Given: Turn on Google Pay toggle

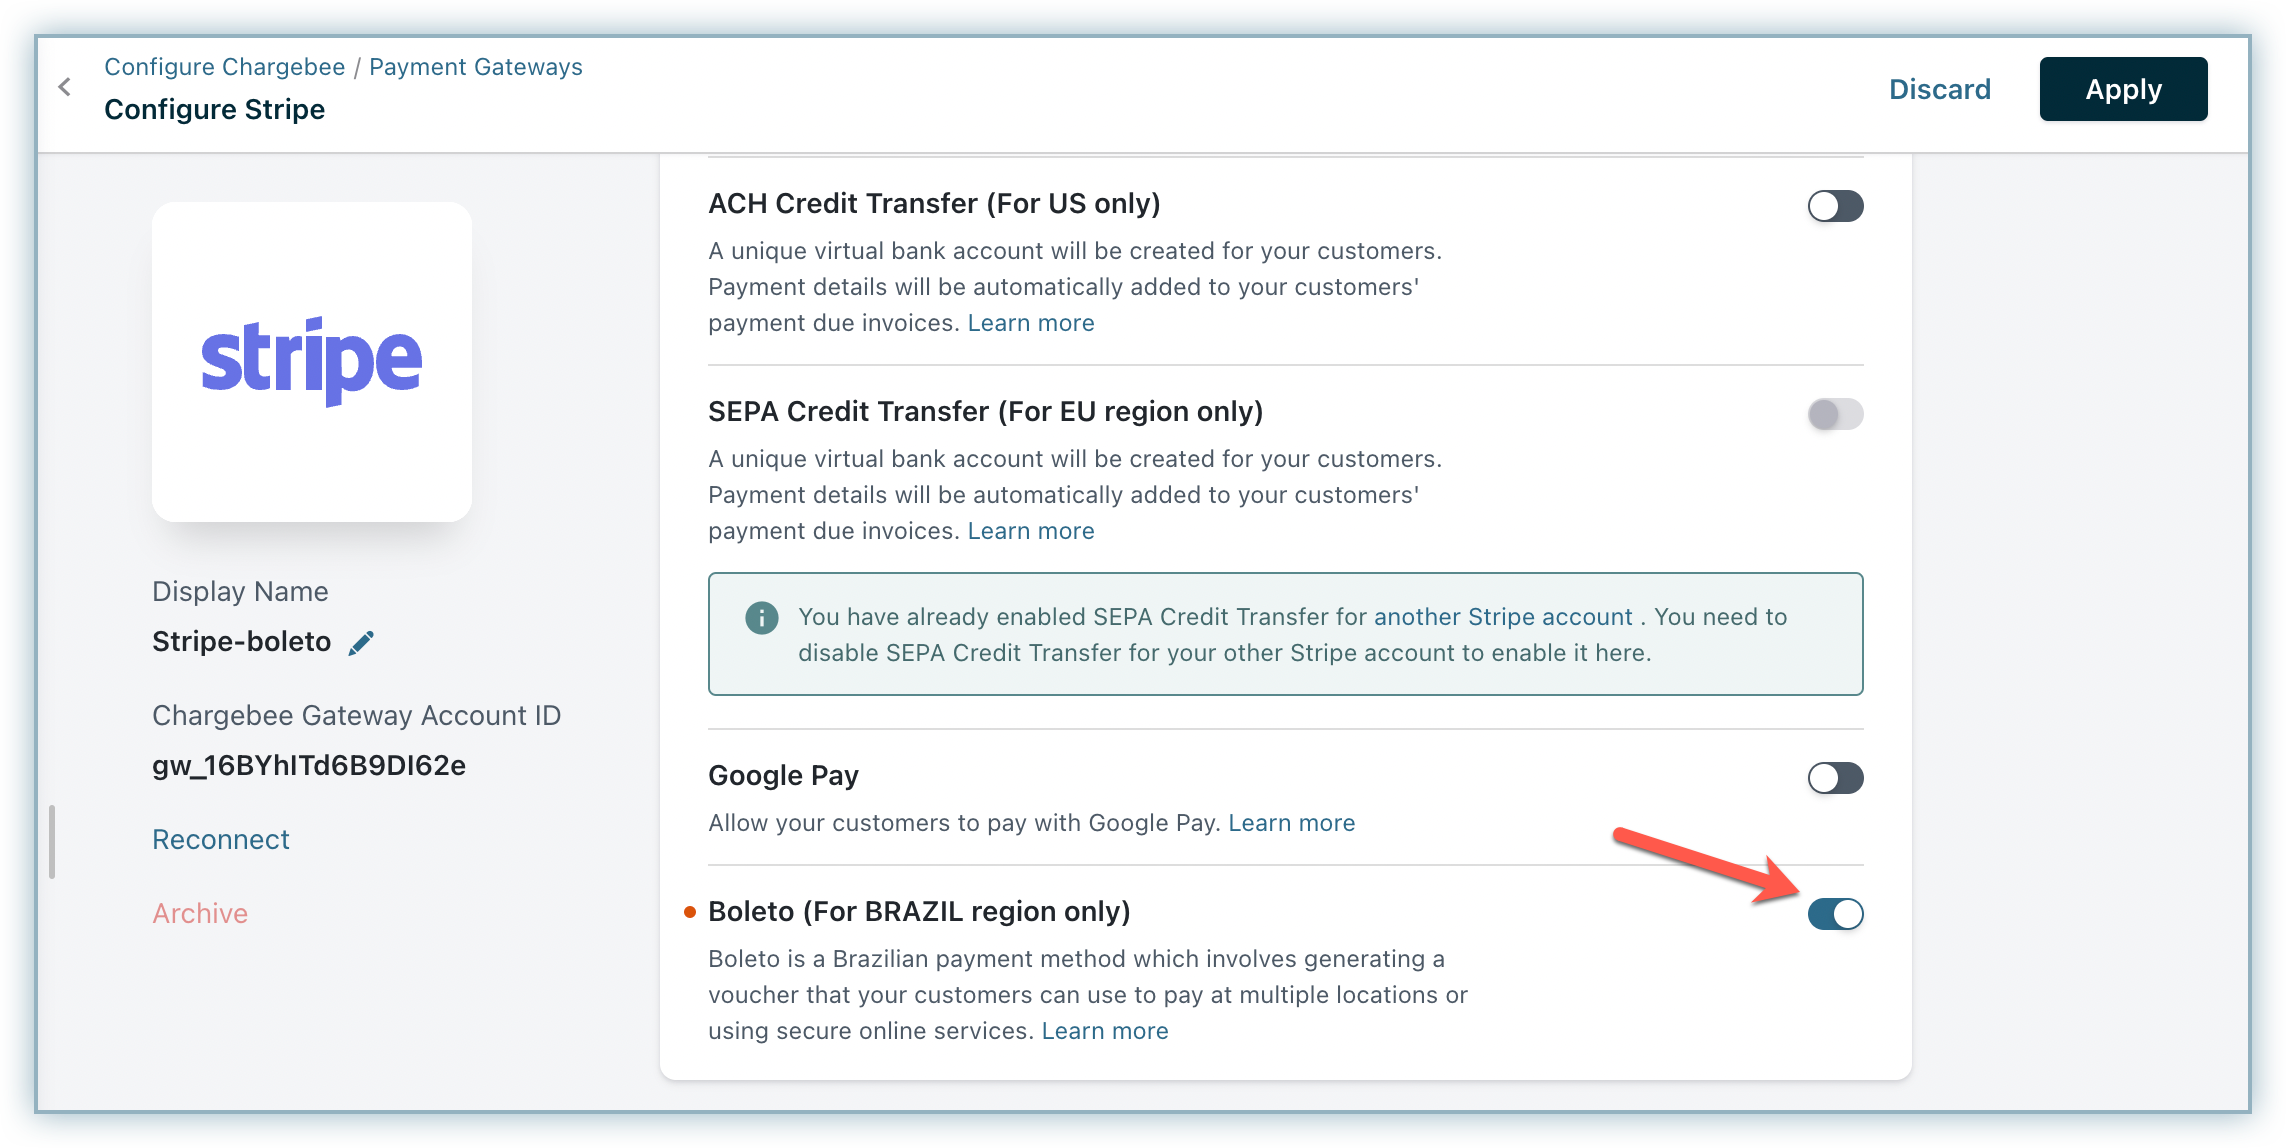Looking at the screenshot, I should point(1835,778).
